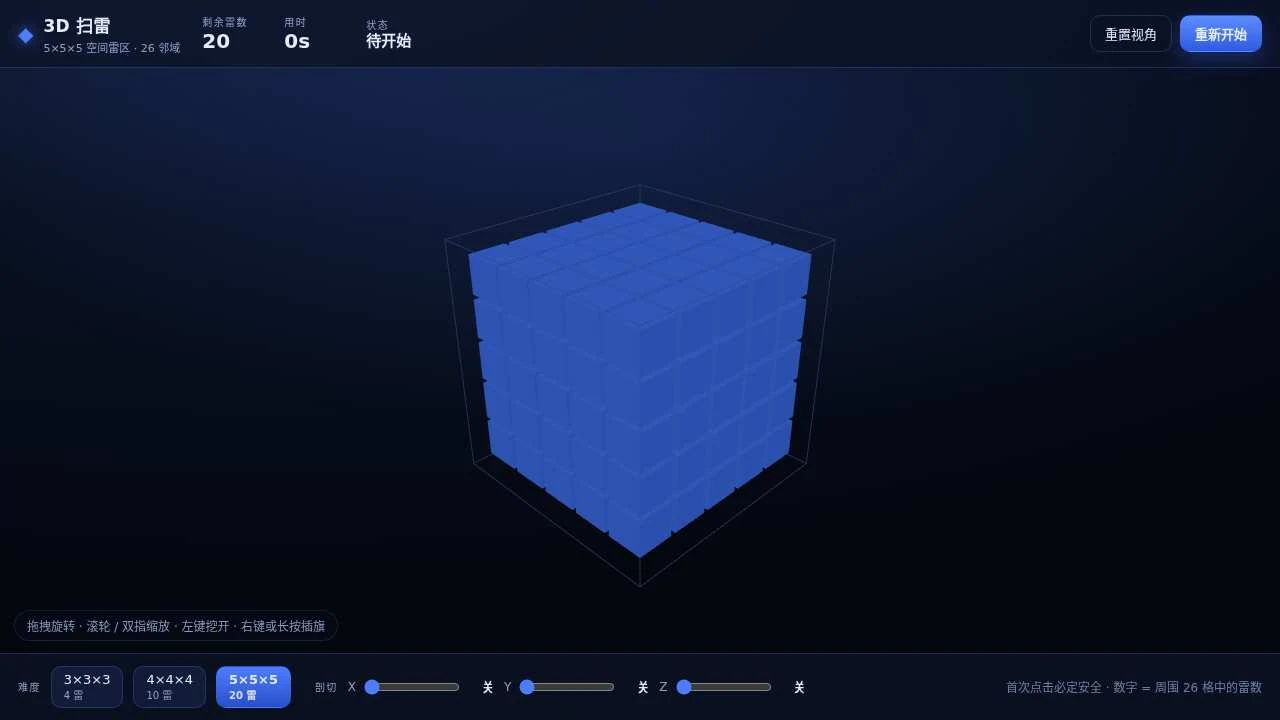
Task: Click the elapsed time 0s value
Action: point(297,41)
